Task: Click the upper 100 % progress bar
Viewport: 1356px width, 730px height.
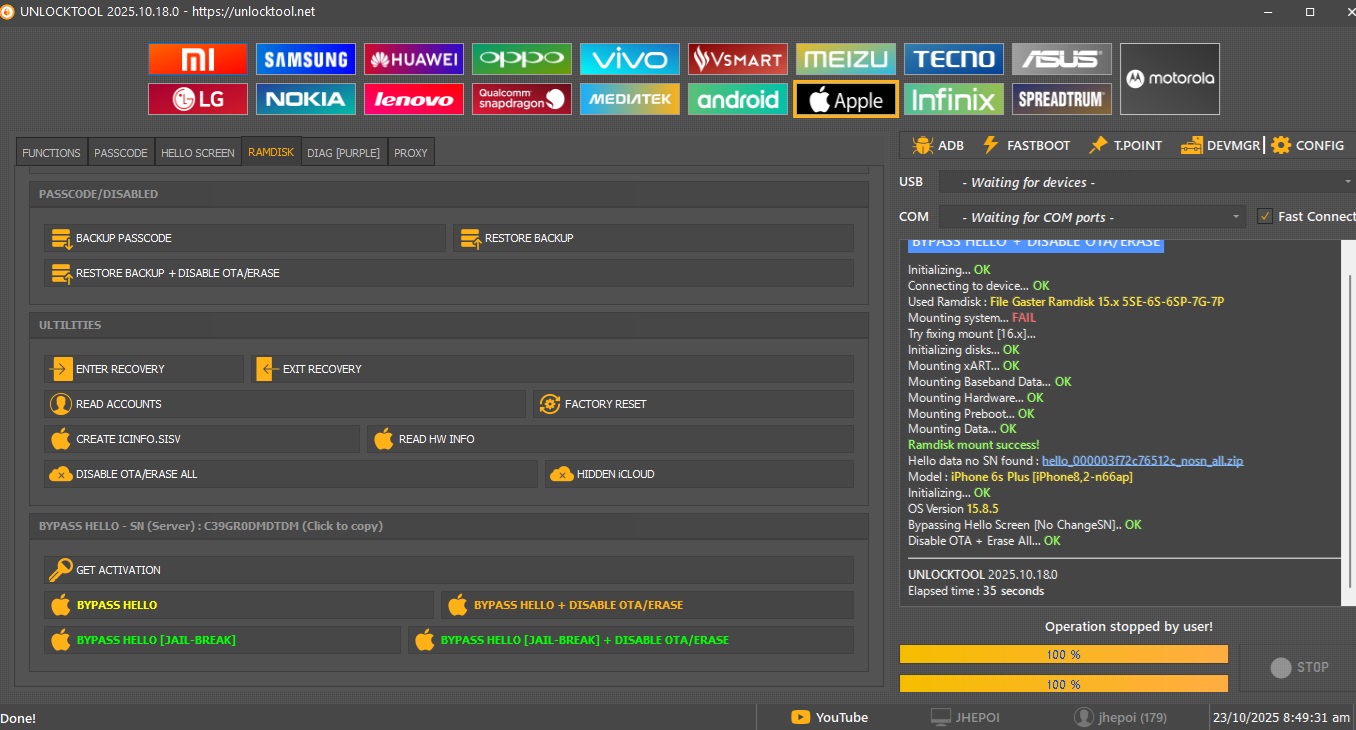Action: [x=1064, y=654]
